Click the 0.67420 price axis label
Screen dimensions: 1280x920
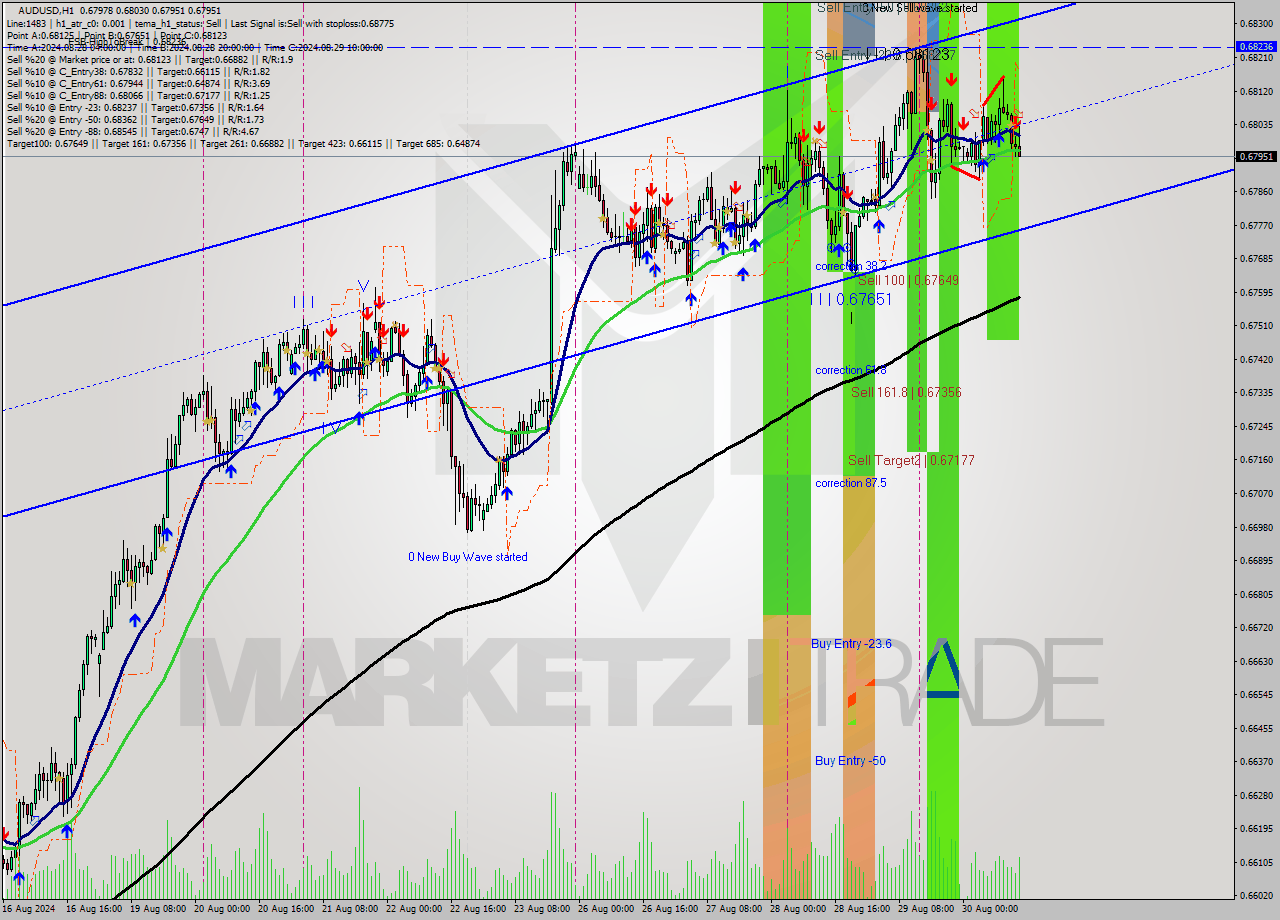1256,359
